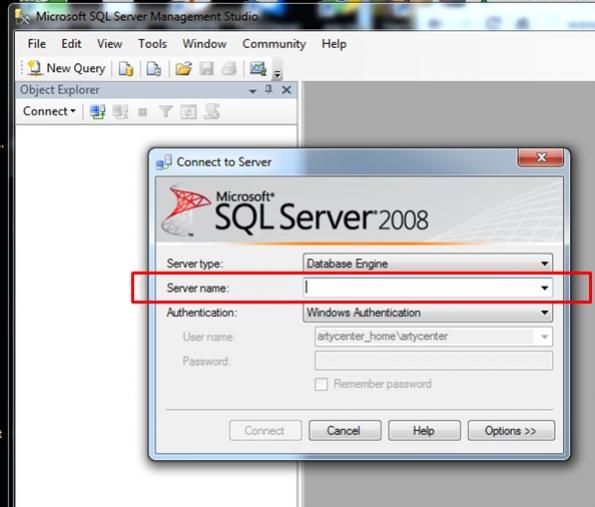Screen dimensions: 595x507
Task: Click the Cancel button
Action: [345, 431]
